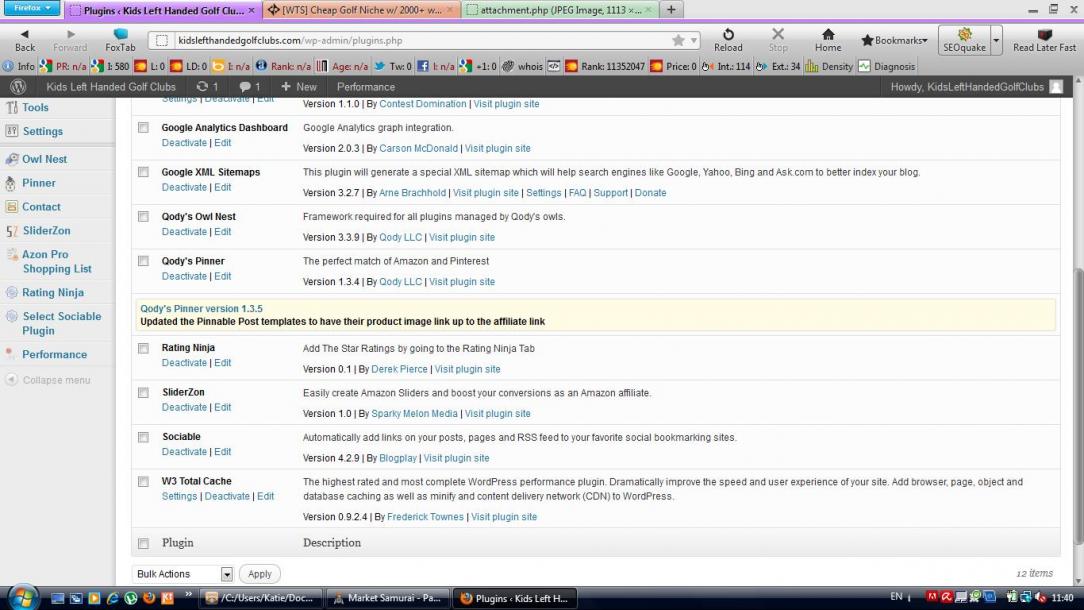Open the Pinner sidebar menu

(38, 183)
